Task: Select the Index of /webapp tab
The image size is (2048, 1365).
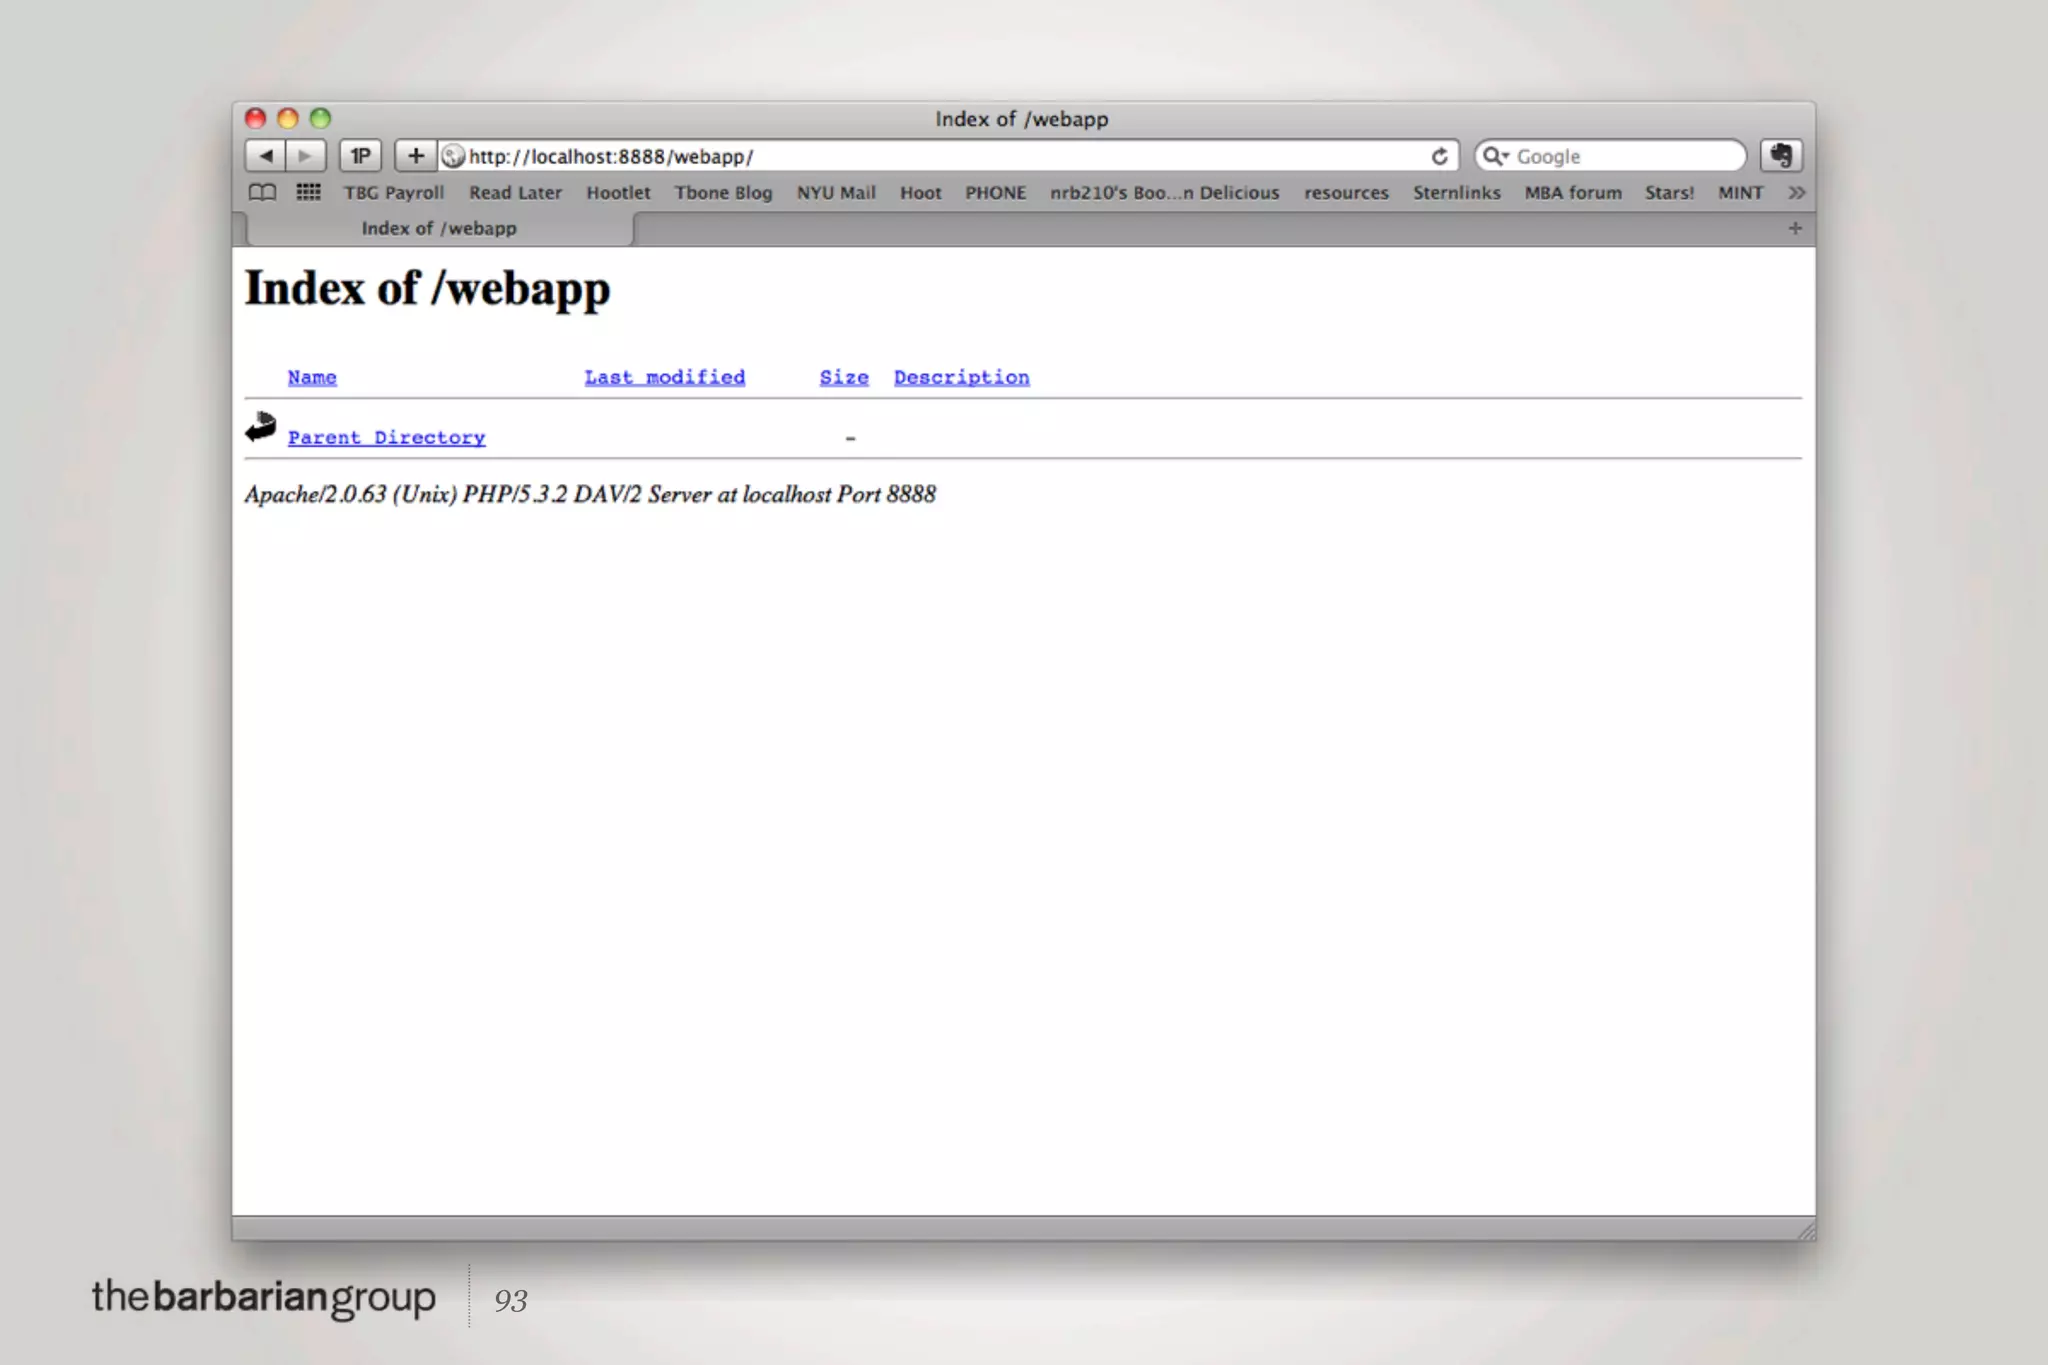Action: click(439, 229)
